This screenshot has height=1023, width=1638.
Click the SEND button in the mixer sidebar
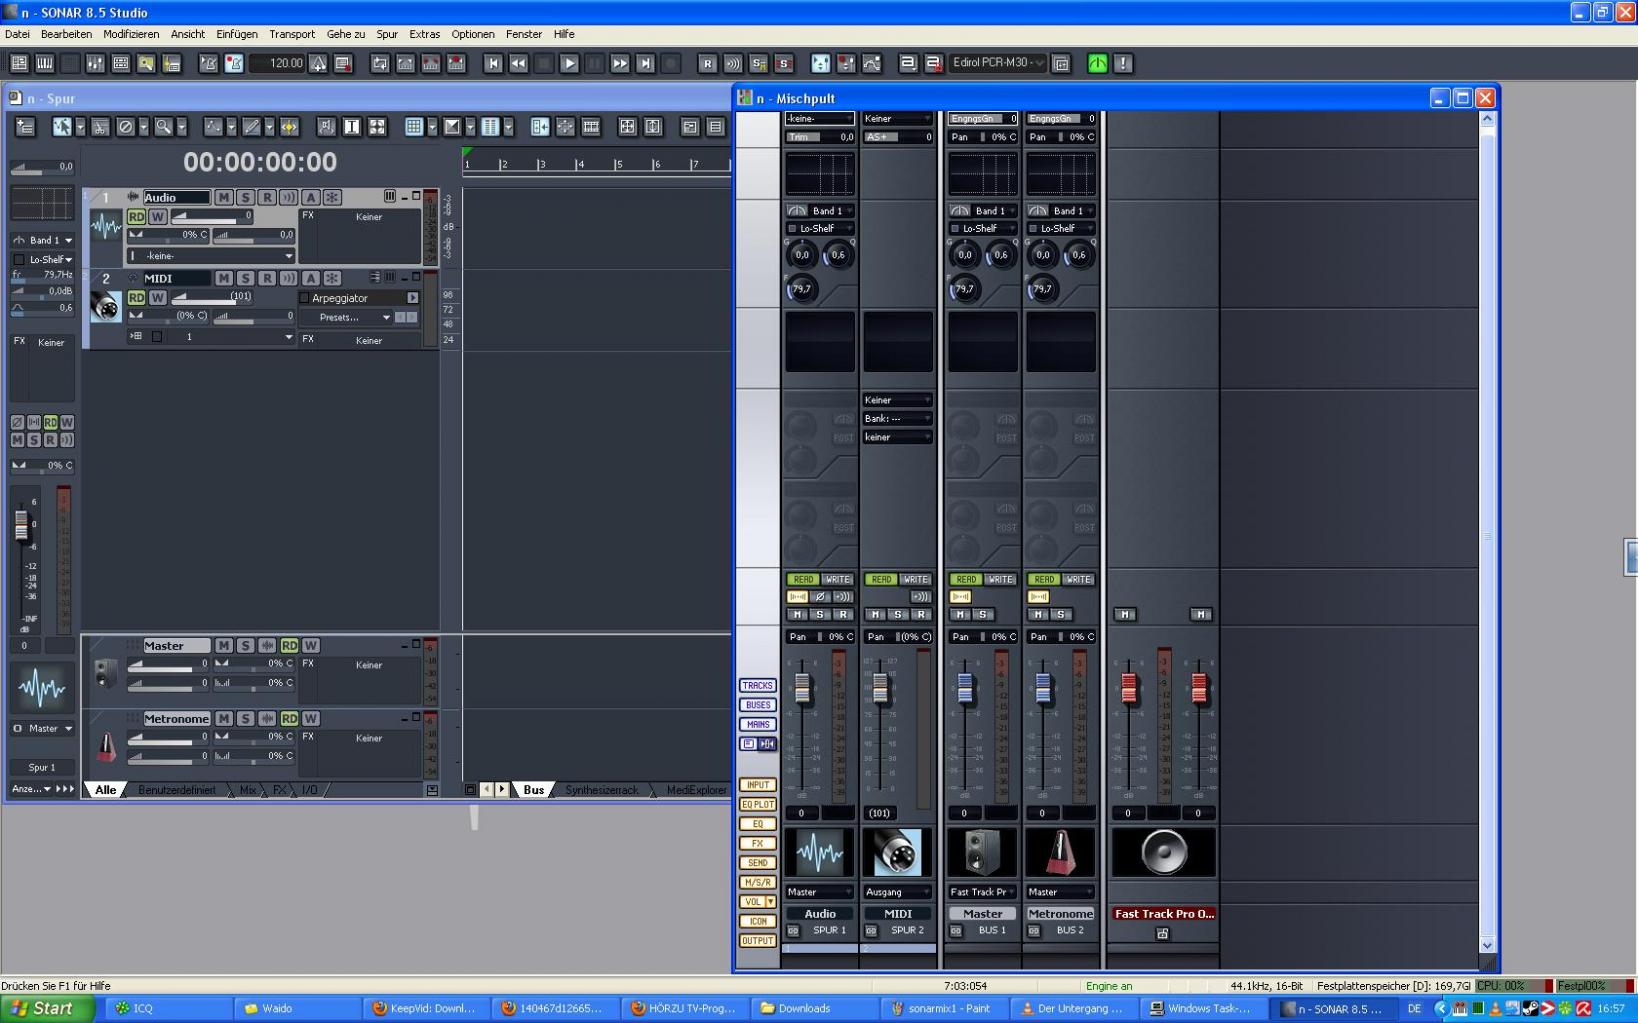point(757,863)
